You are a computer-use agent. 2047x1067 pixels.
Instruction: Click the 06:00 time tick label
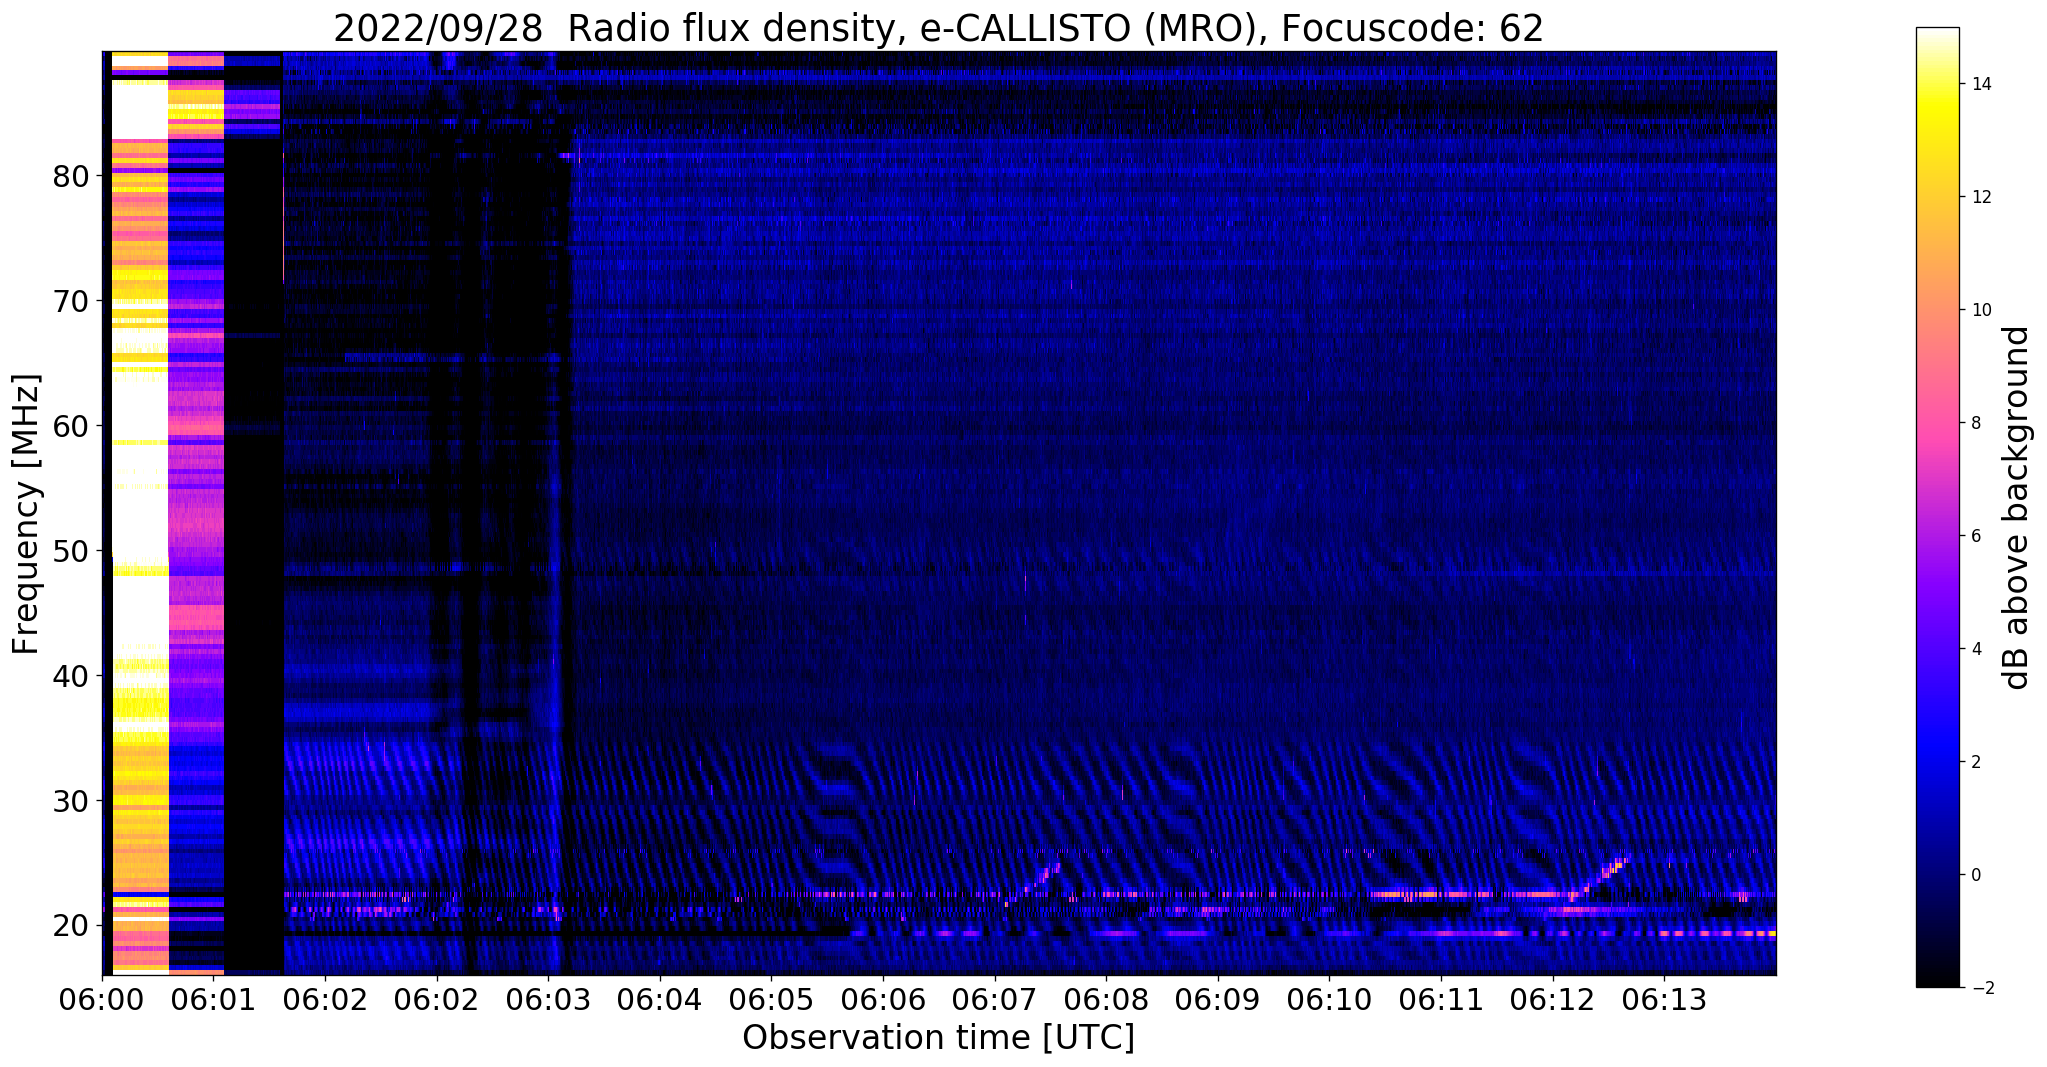(102, 1000)
